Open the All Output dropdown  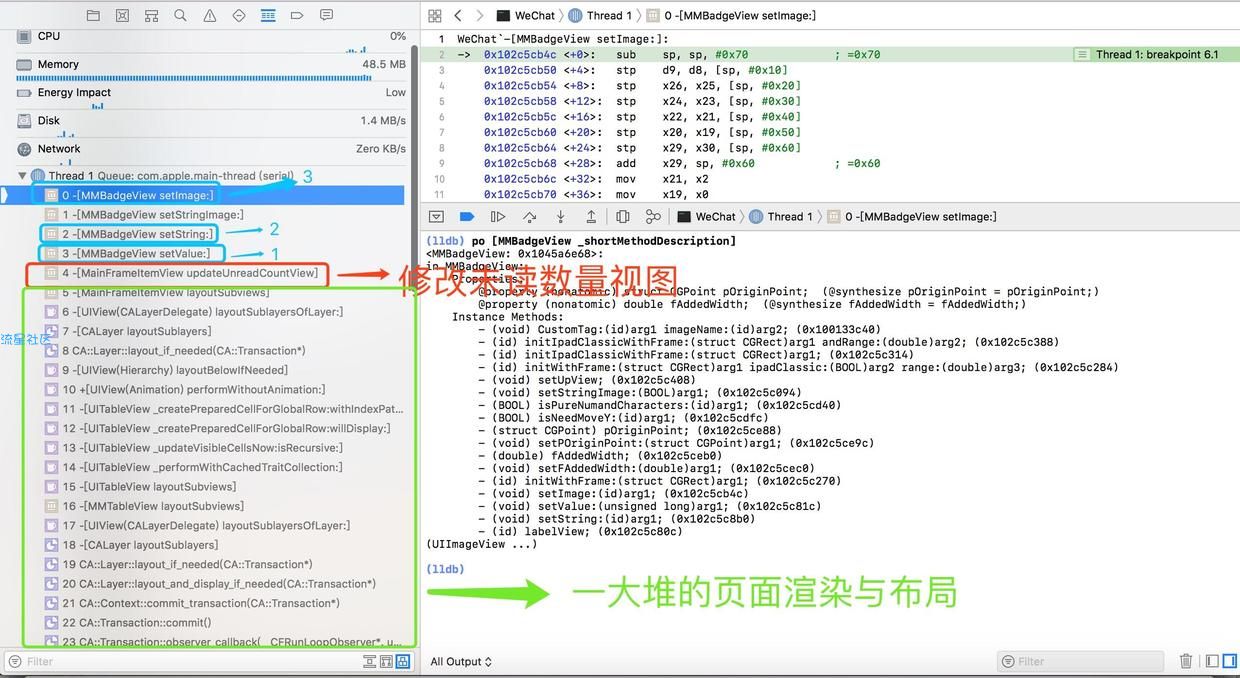pyautogui.click(x=461, y=661)
